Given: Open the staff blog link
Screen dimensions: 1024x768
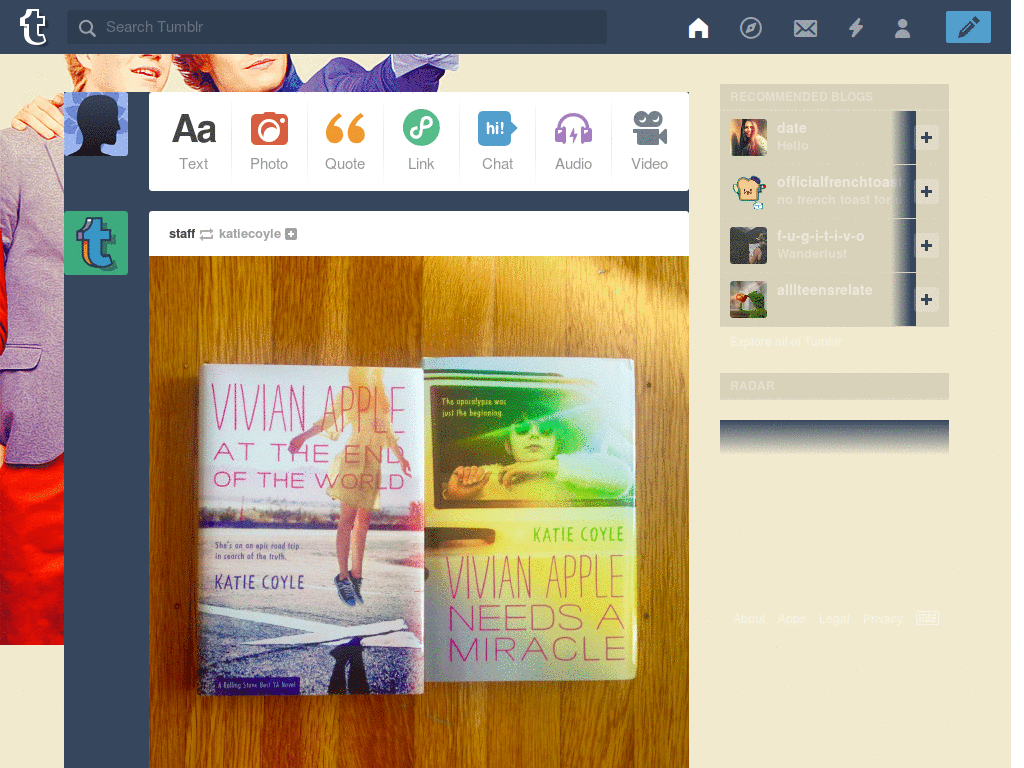Looking at the screenshot, I should click(182, 234).
